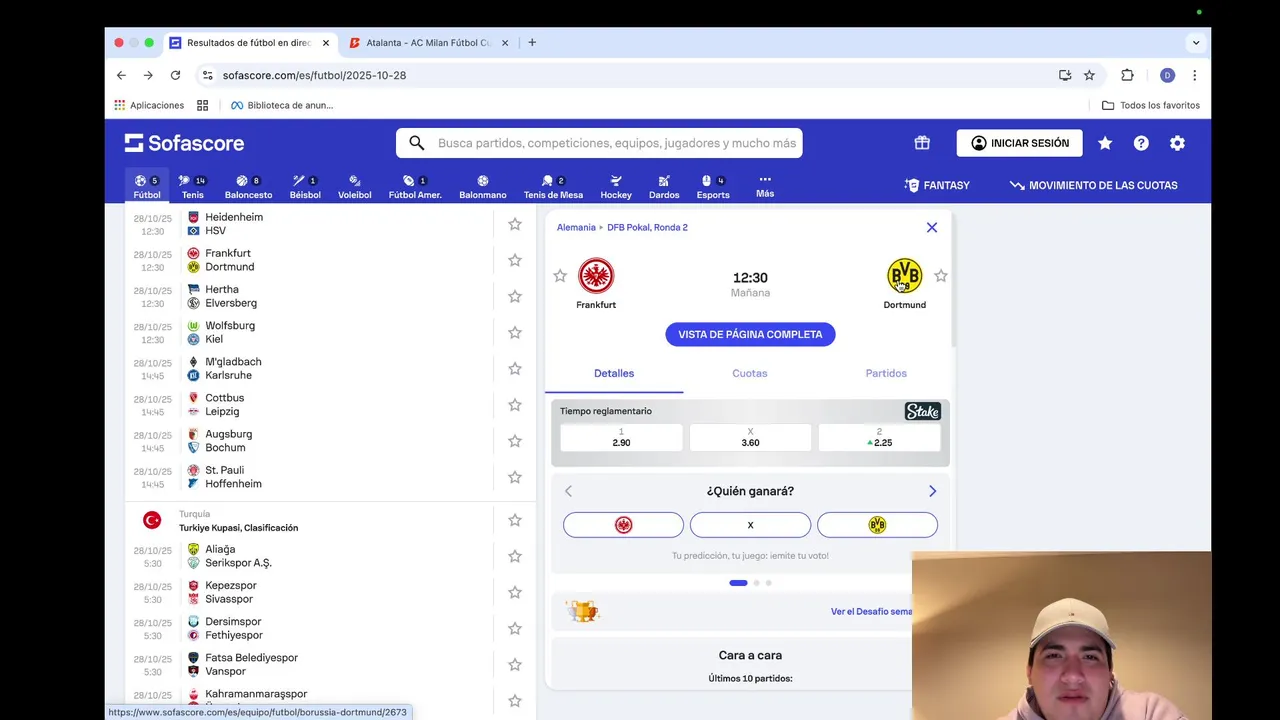The width and height of the screenshot is (1280, 720).
Task: Open the Alemania breadcrumb link
Action: coord(576,227)
